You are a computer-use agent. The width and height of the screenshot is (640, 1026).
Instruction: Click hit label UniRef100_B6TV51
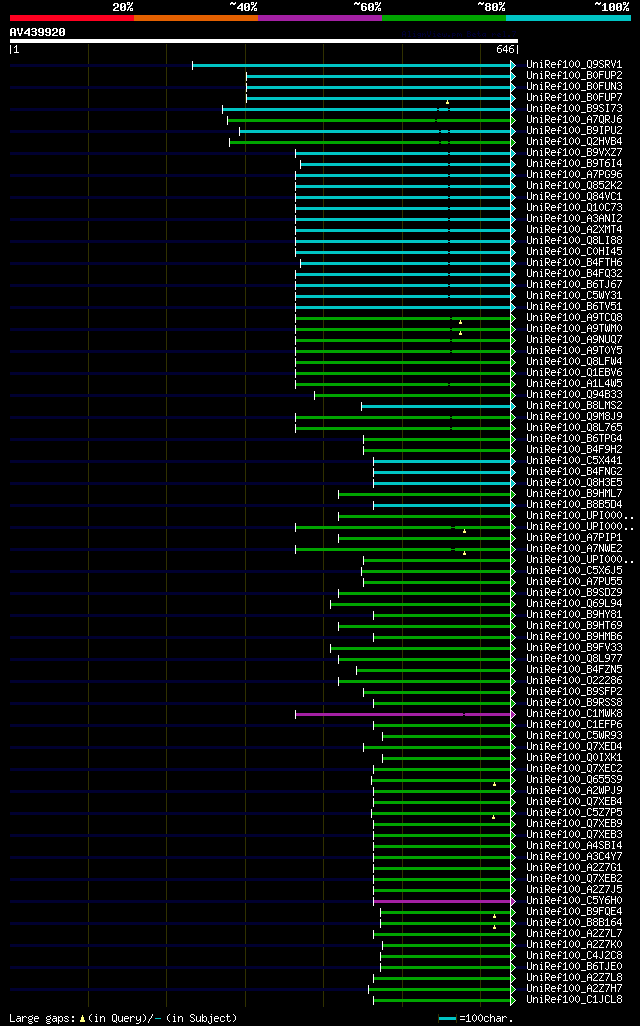tap(574, 307)
